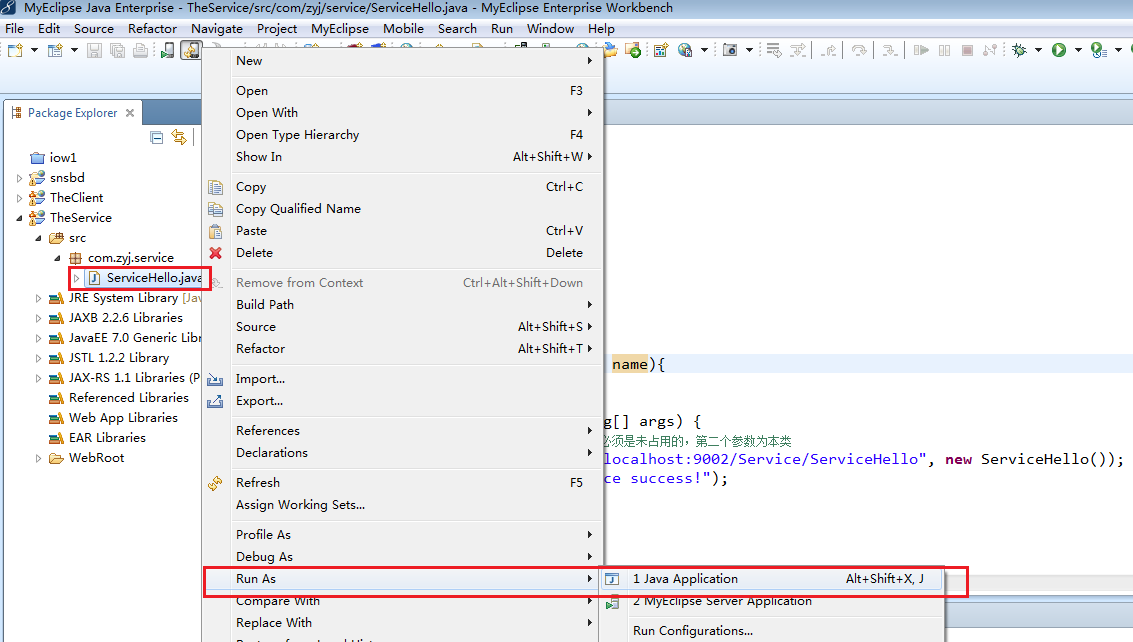This screenshot has height=642, width=1133.
Task: Toggle Link with Editor in Package Explorer
Action: (179, 137)
